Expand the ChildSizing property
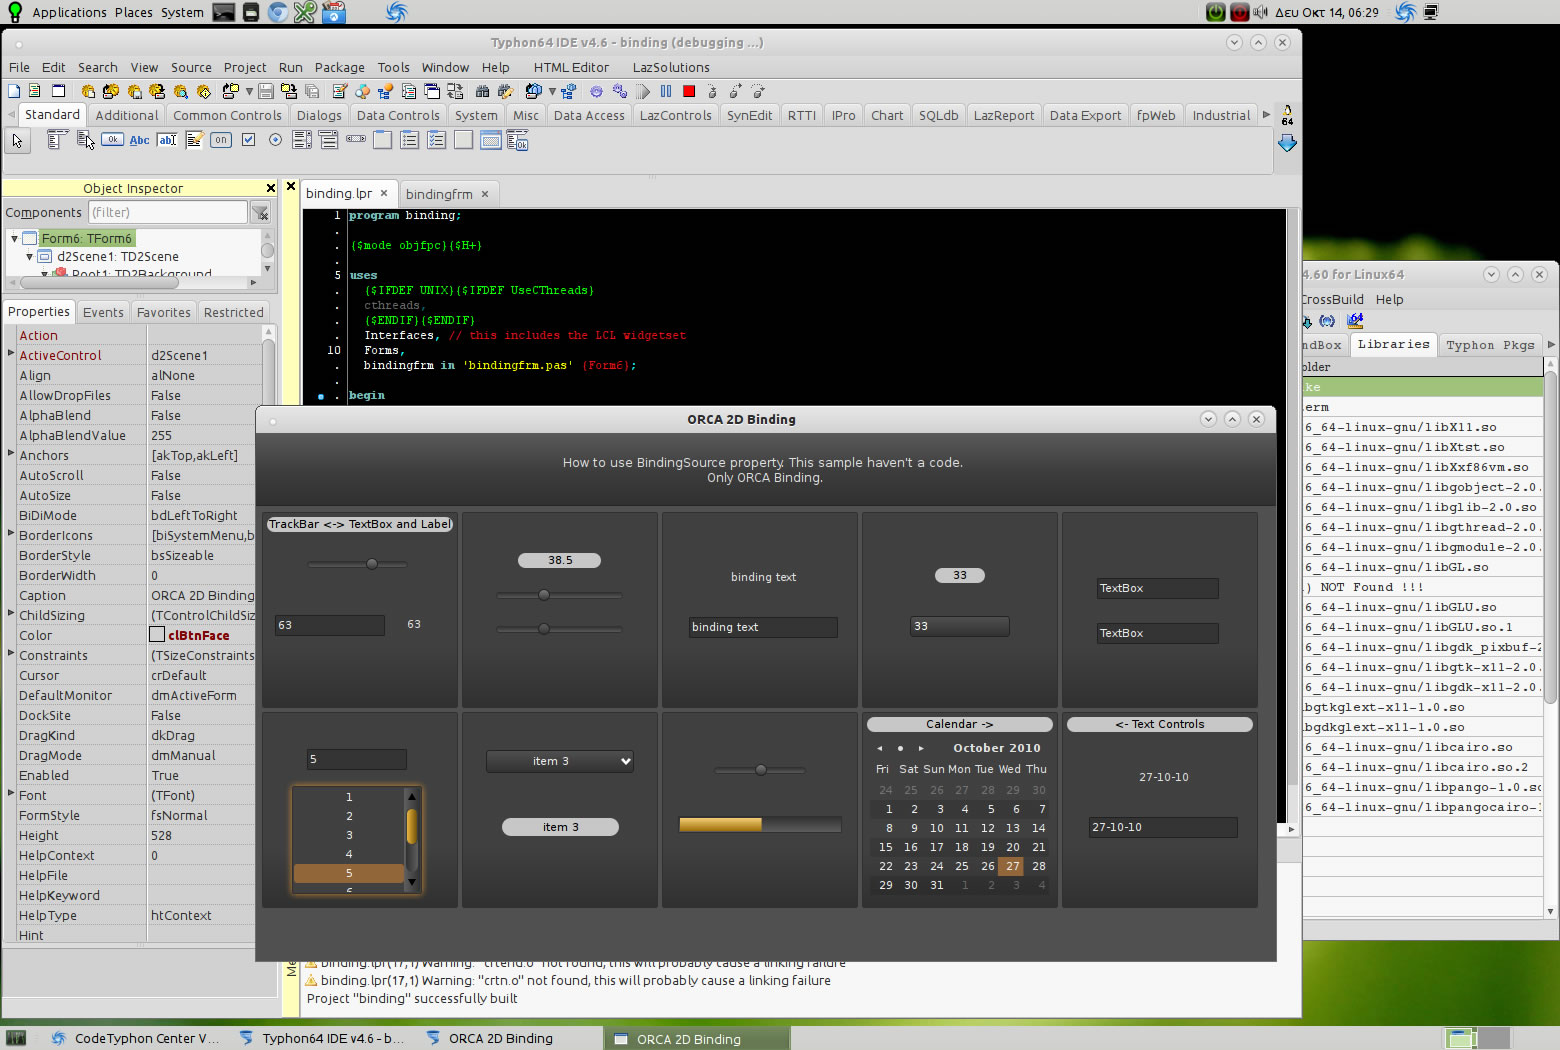The height and width of the screenshot is (1050, 1560). point(11,613)
